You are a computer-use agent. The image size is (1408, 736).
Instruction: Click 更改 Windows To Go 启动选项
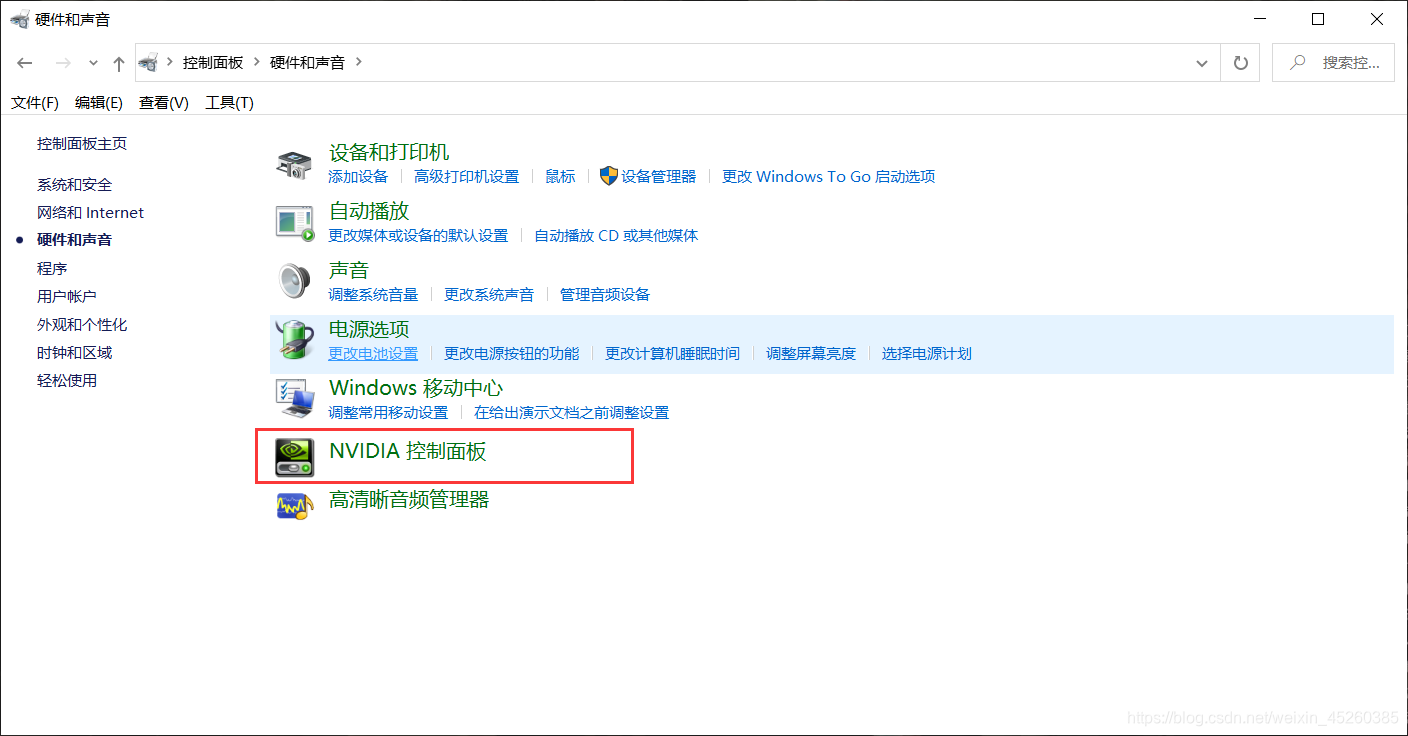coord(829,177)
